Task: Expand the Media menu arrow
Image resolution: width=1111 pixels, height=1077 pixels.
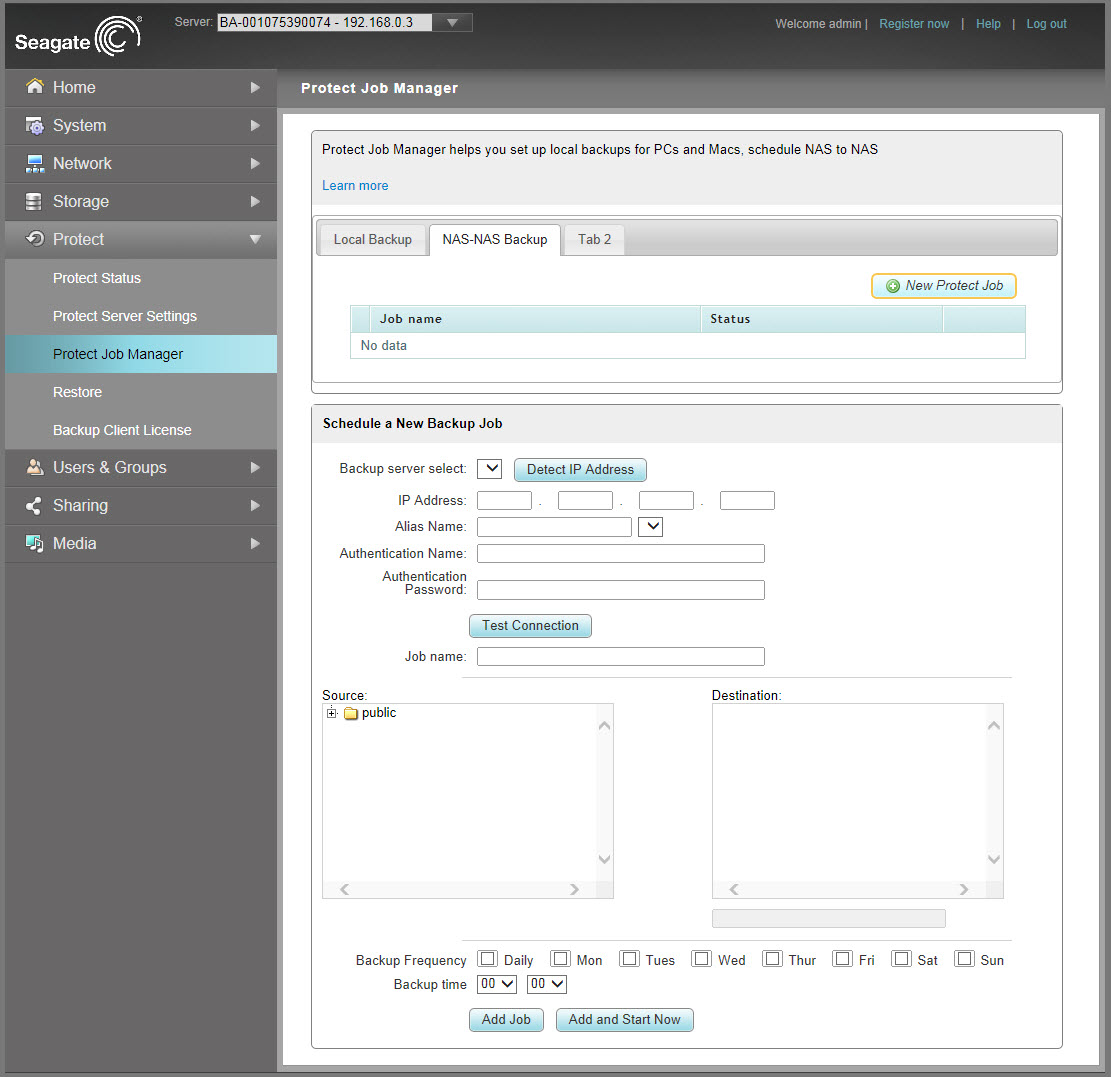Action: (255, 543)
